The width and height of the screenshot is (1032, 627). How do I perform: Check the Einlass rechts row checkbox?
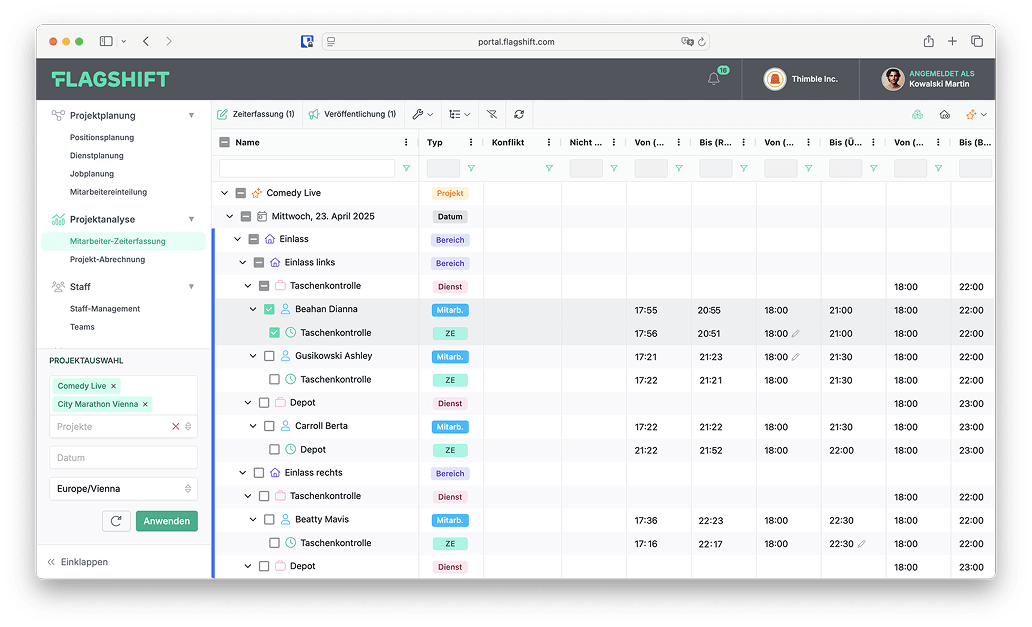[259, 473]
